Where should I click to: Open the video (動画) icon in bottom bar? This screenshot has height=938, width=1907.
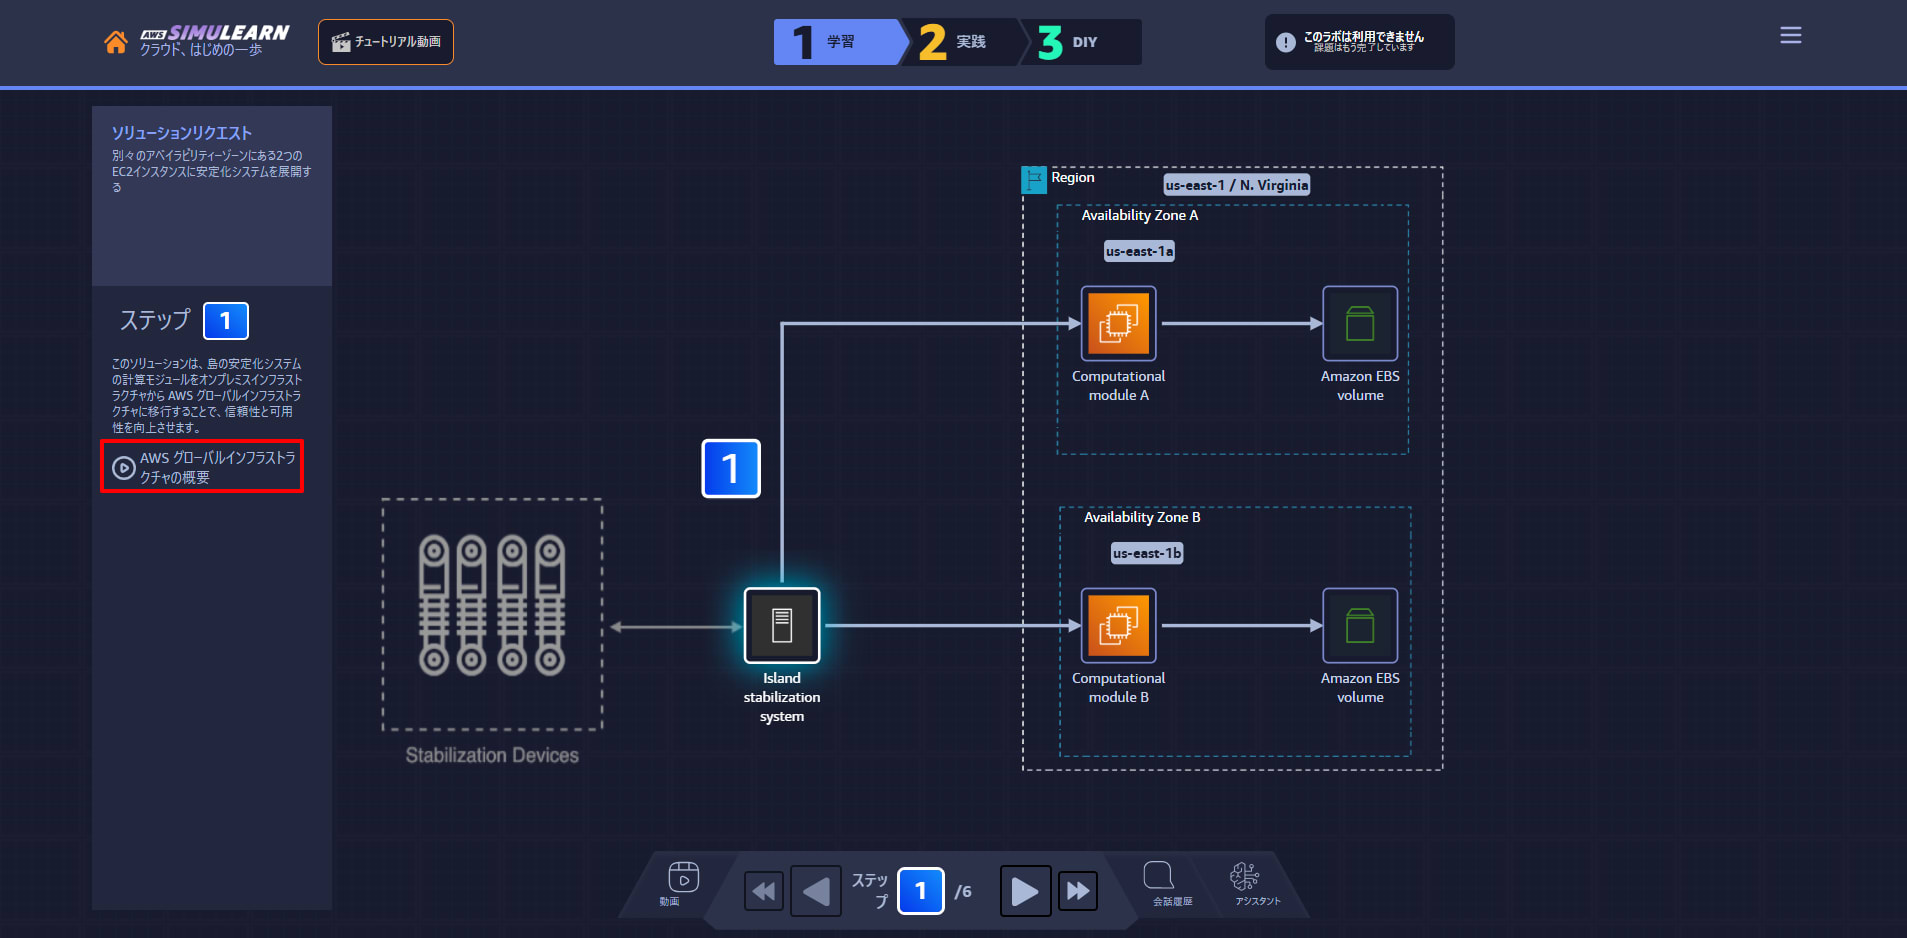tap(683, 883)
